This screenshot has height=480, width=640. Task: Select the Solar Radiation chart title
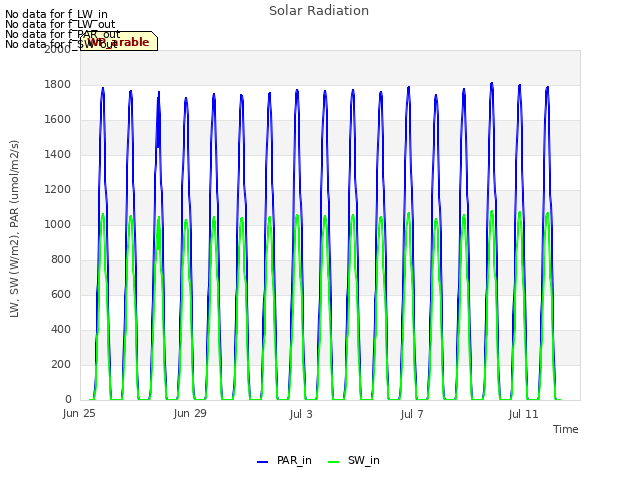click(319, 11)
